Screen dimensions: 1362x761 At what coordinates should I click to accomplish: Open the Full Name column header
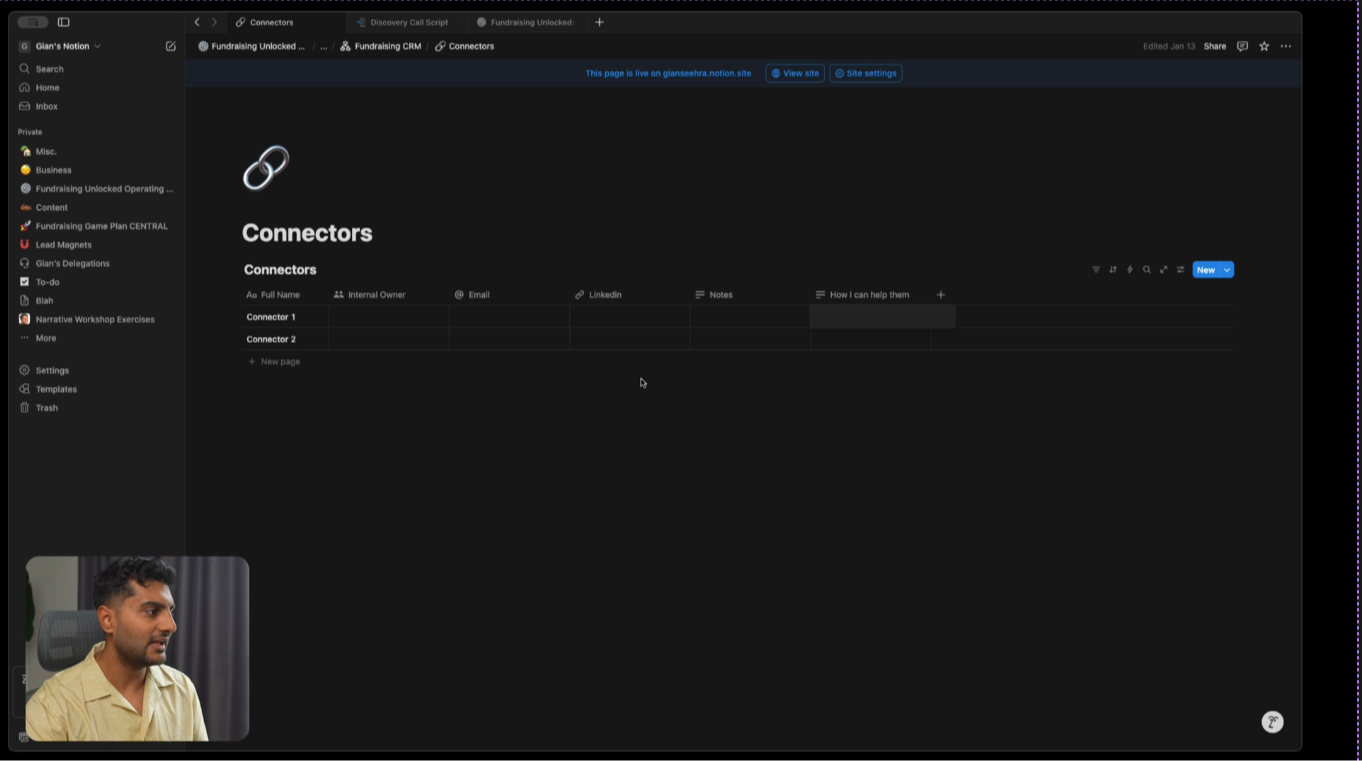(286, 295)
